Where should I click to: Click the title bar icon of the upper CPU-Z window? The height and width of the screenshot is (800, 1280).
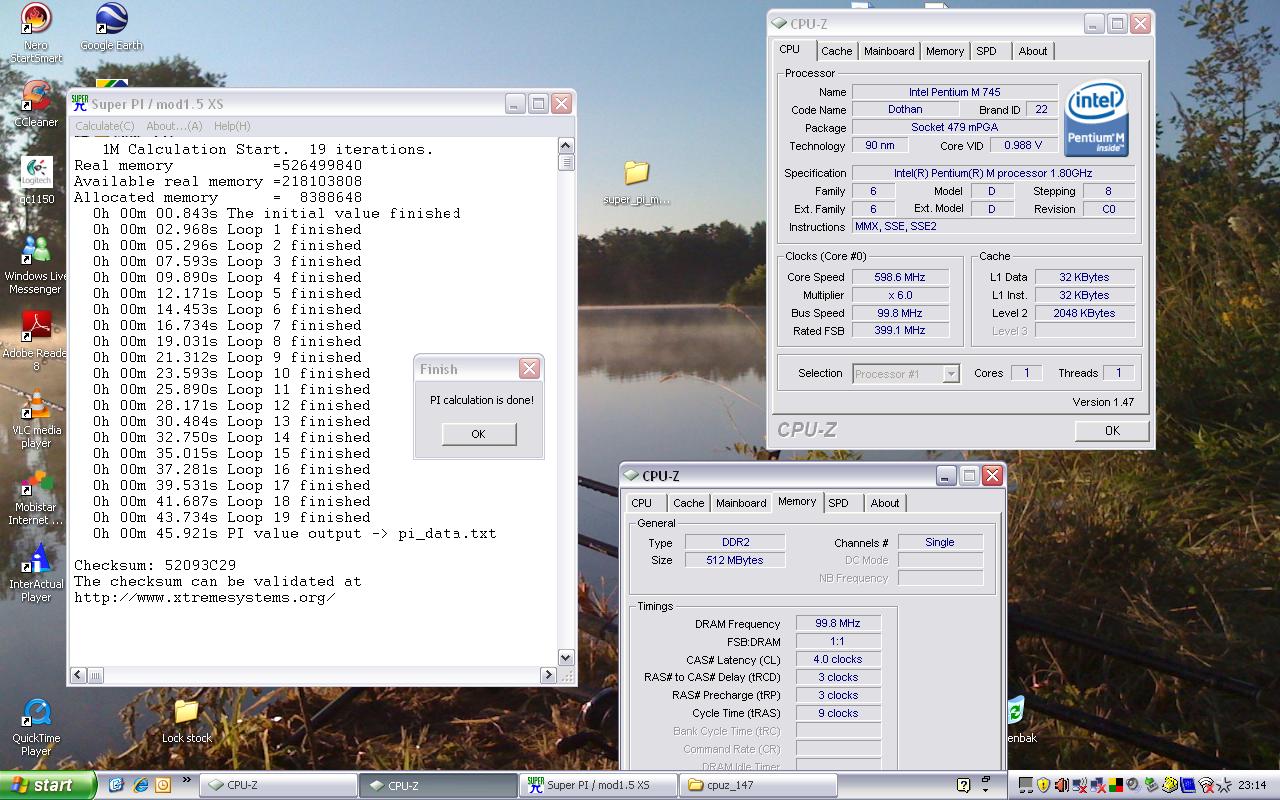coord(779,23)
